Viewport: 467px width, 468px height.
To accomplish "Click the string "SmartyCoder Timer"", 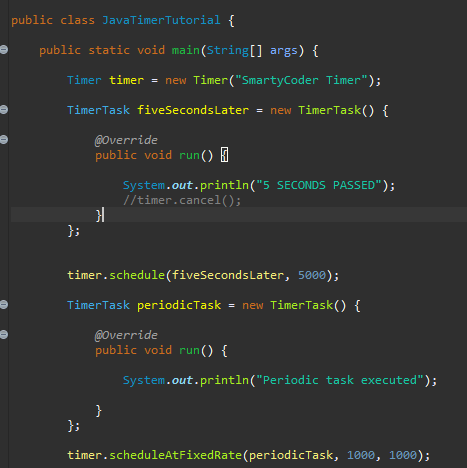I will (301, 80).
